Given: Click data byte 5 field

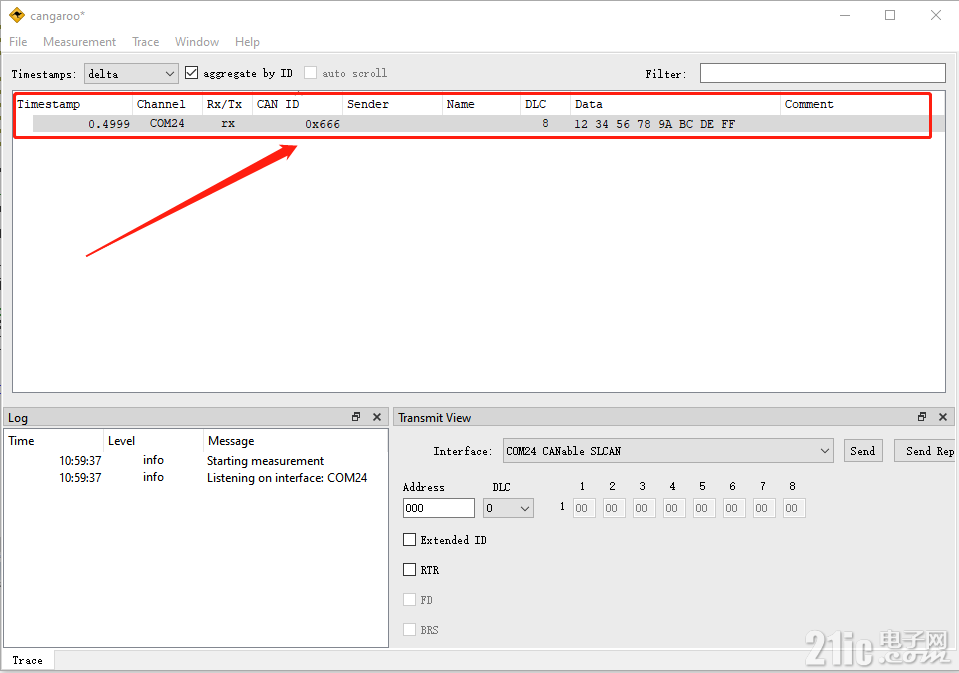Looking at the screenshot, I should [704, 508].
